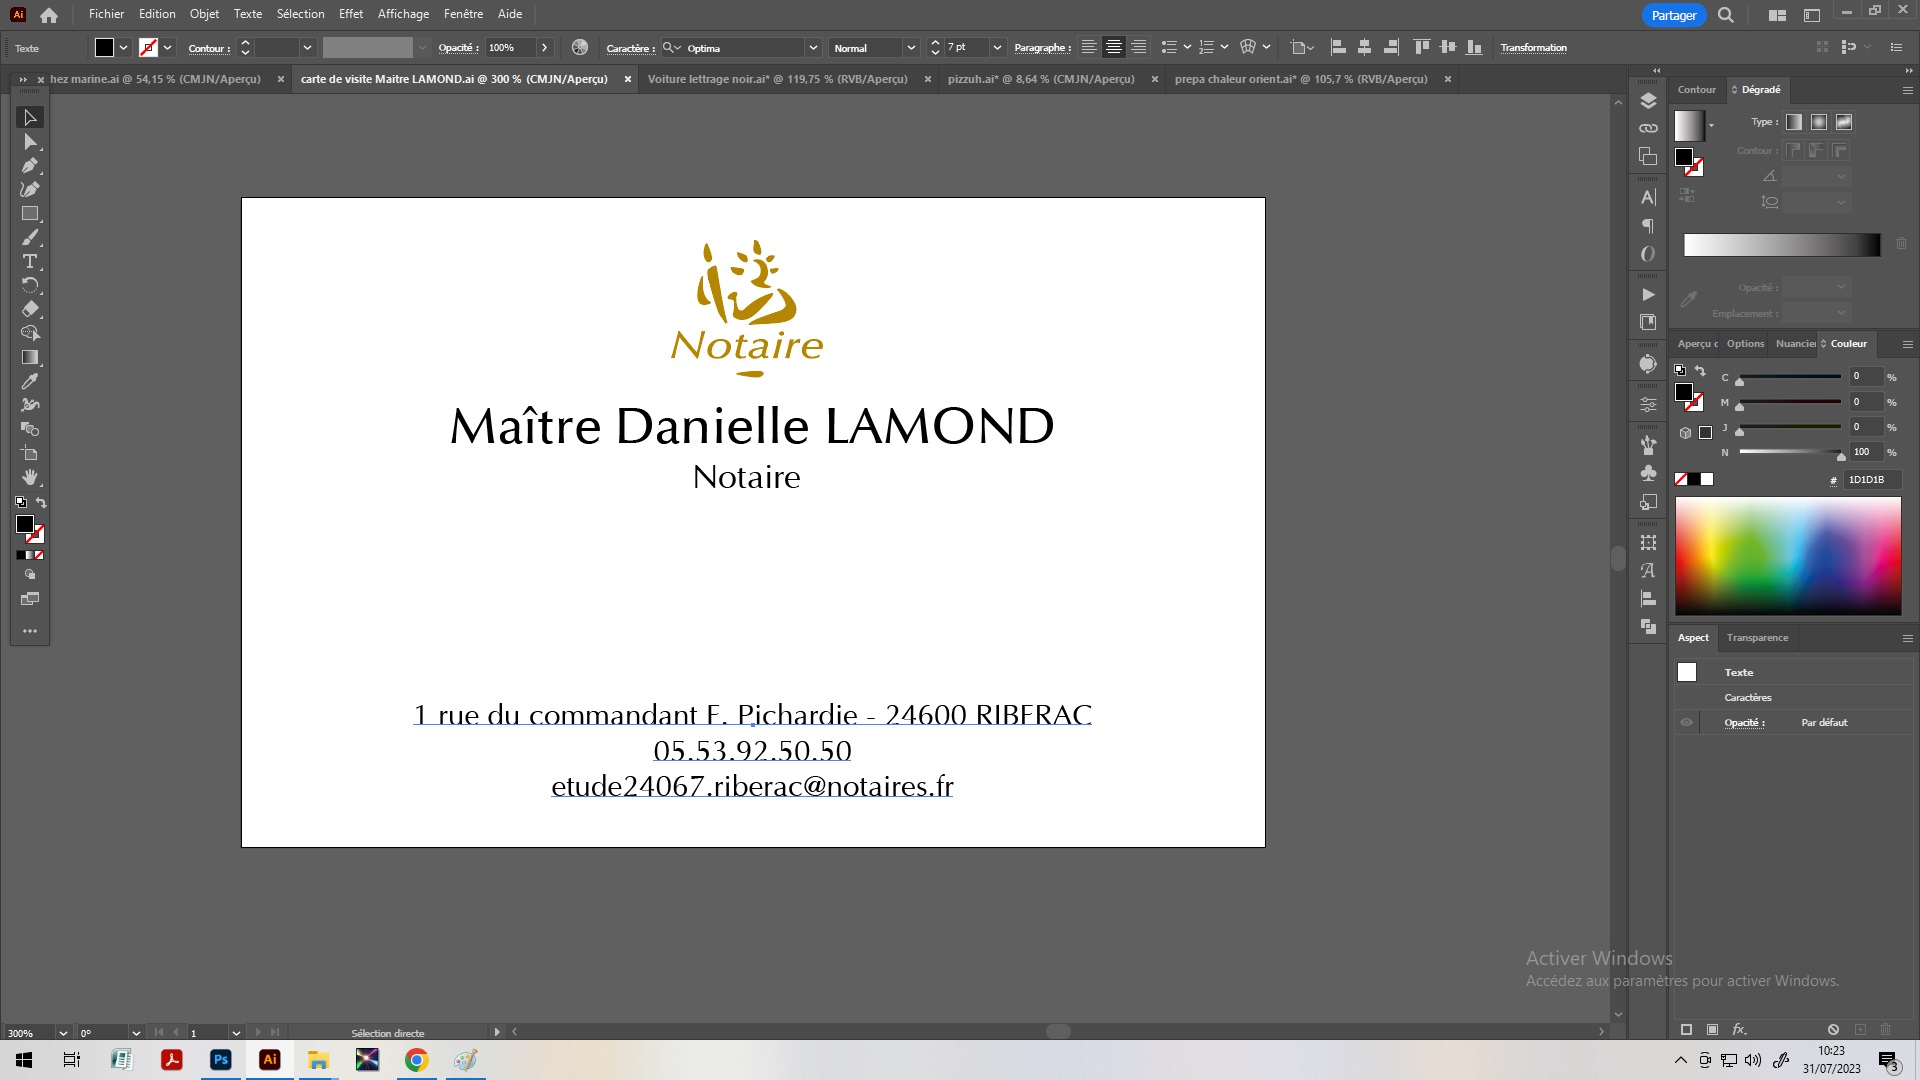The image size is (1920, 1080).
Task: Open the bullet list options dropdown
Action: tap(1187, 48)
